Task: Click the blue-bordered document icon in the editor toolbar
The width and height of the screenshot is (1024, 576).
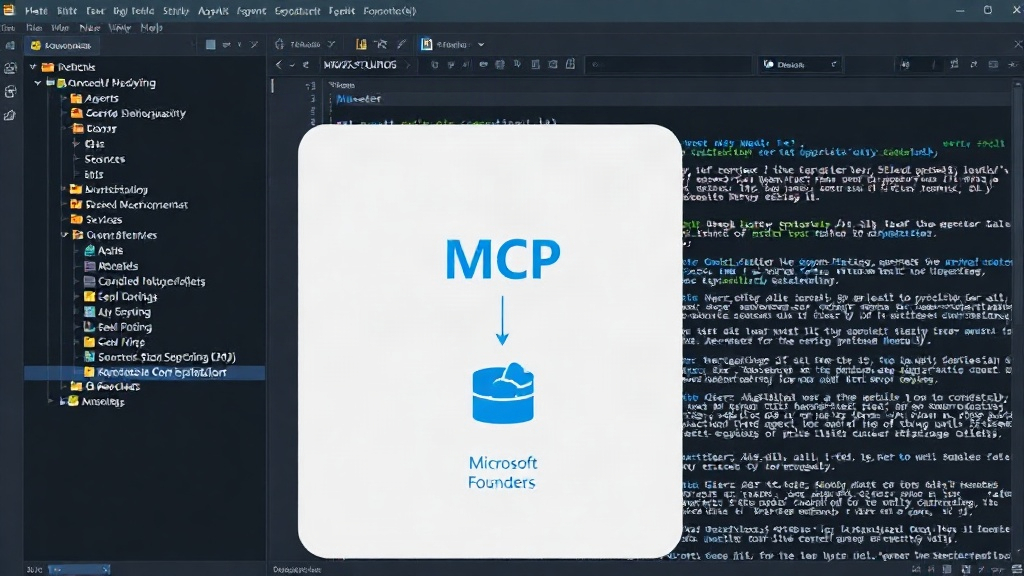Action: [x=426, y=44]
